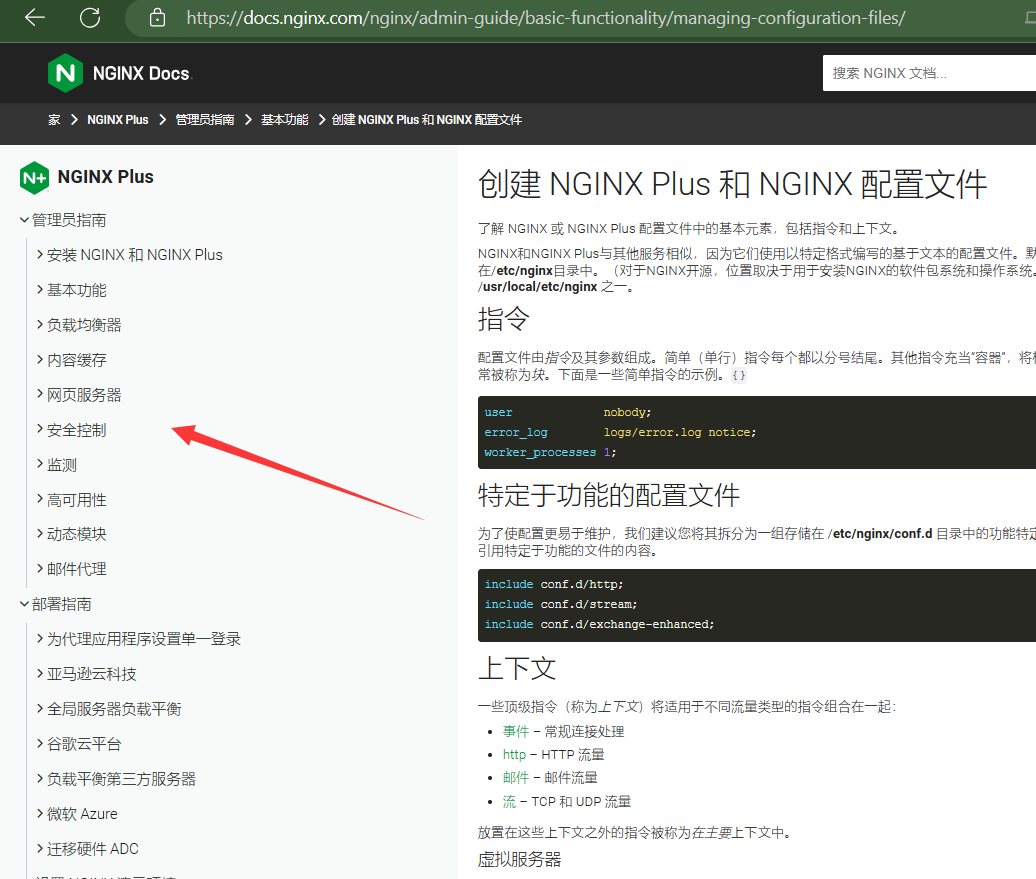Follow the 流 context link
This screenshot has height=879, width=1036.
509,802
